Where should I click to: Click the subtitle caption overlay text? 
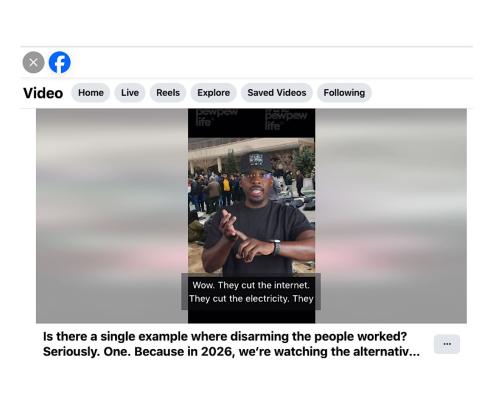point(251,292)
